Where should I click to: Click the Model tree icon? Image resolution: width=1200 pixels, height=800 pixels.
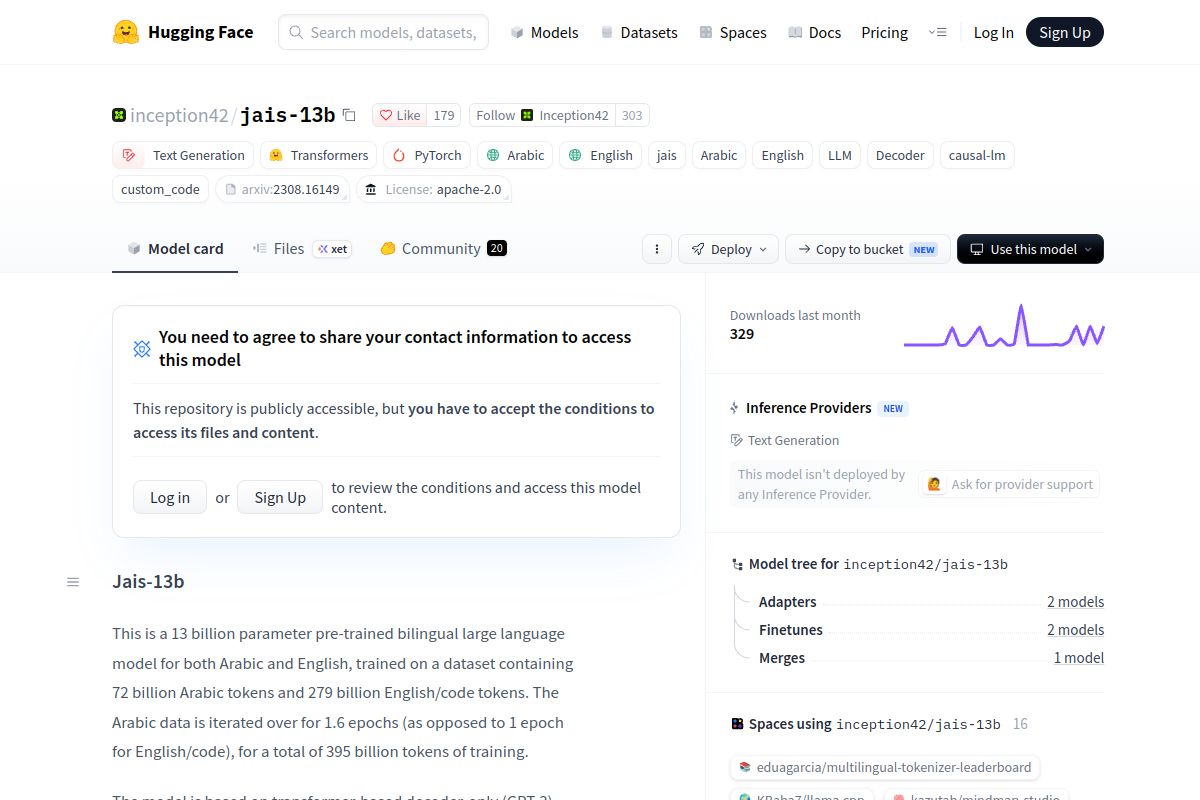737,564
